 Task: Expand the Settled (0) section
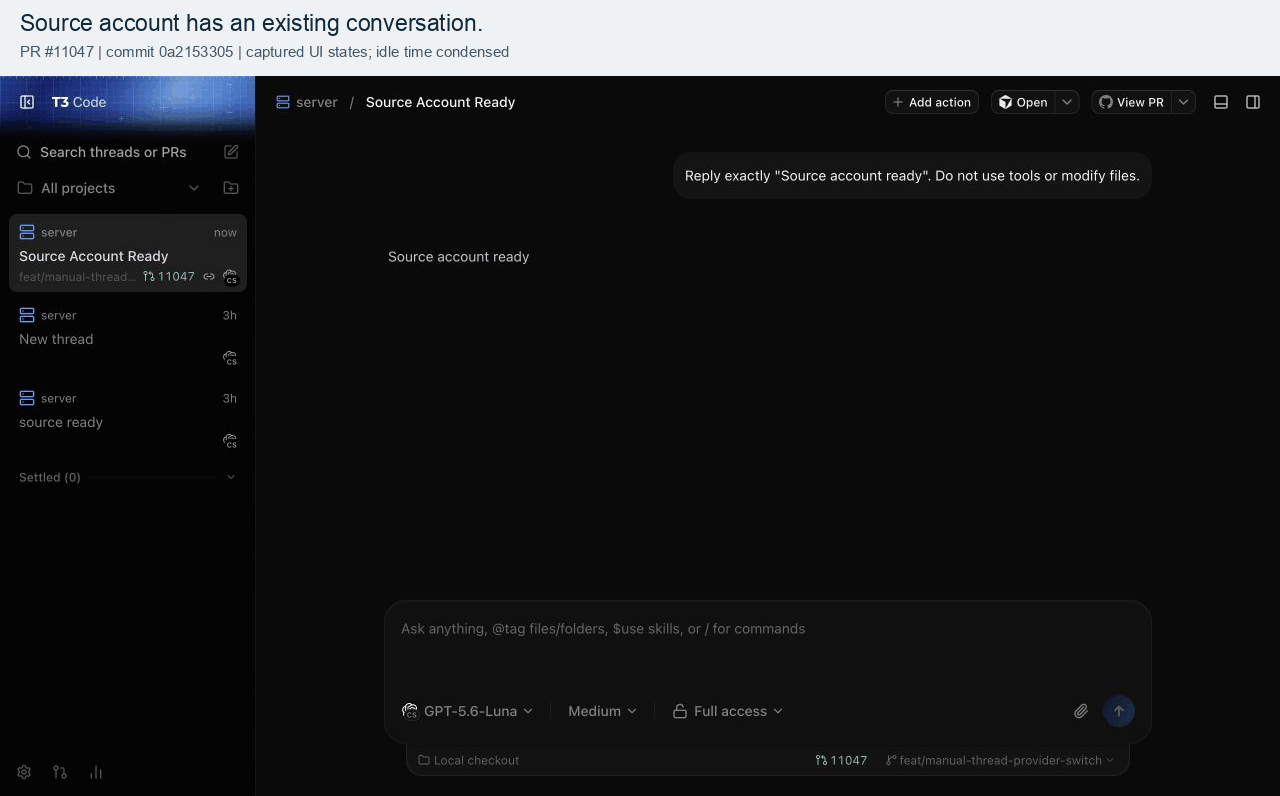click(128, 477)
